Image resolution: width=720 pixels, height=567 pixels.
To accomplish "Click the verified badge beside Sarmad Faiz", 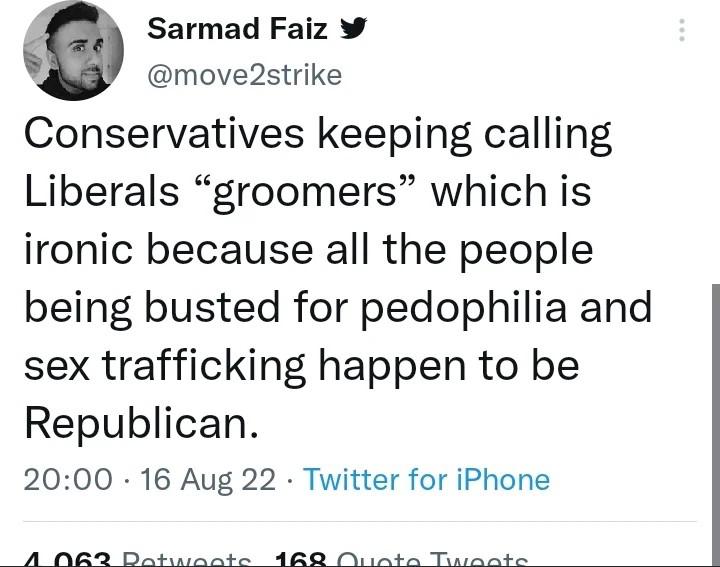I will point(352,30).
